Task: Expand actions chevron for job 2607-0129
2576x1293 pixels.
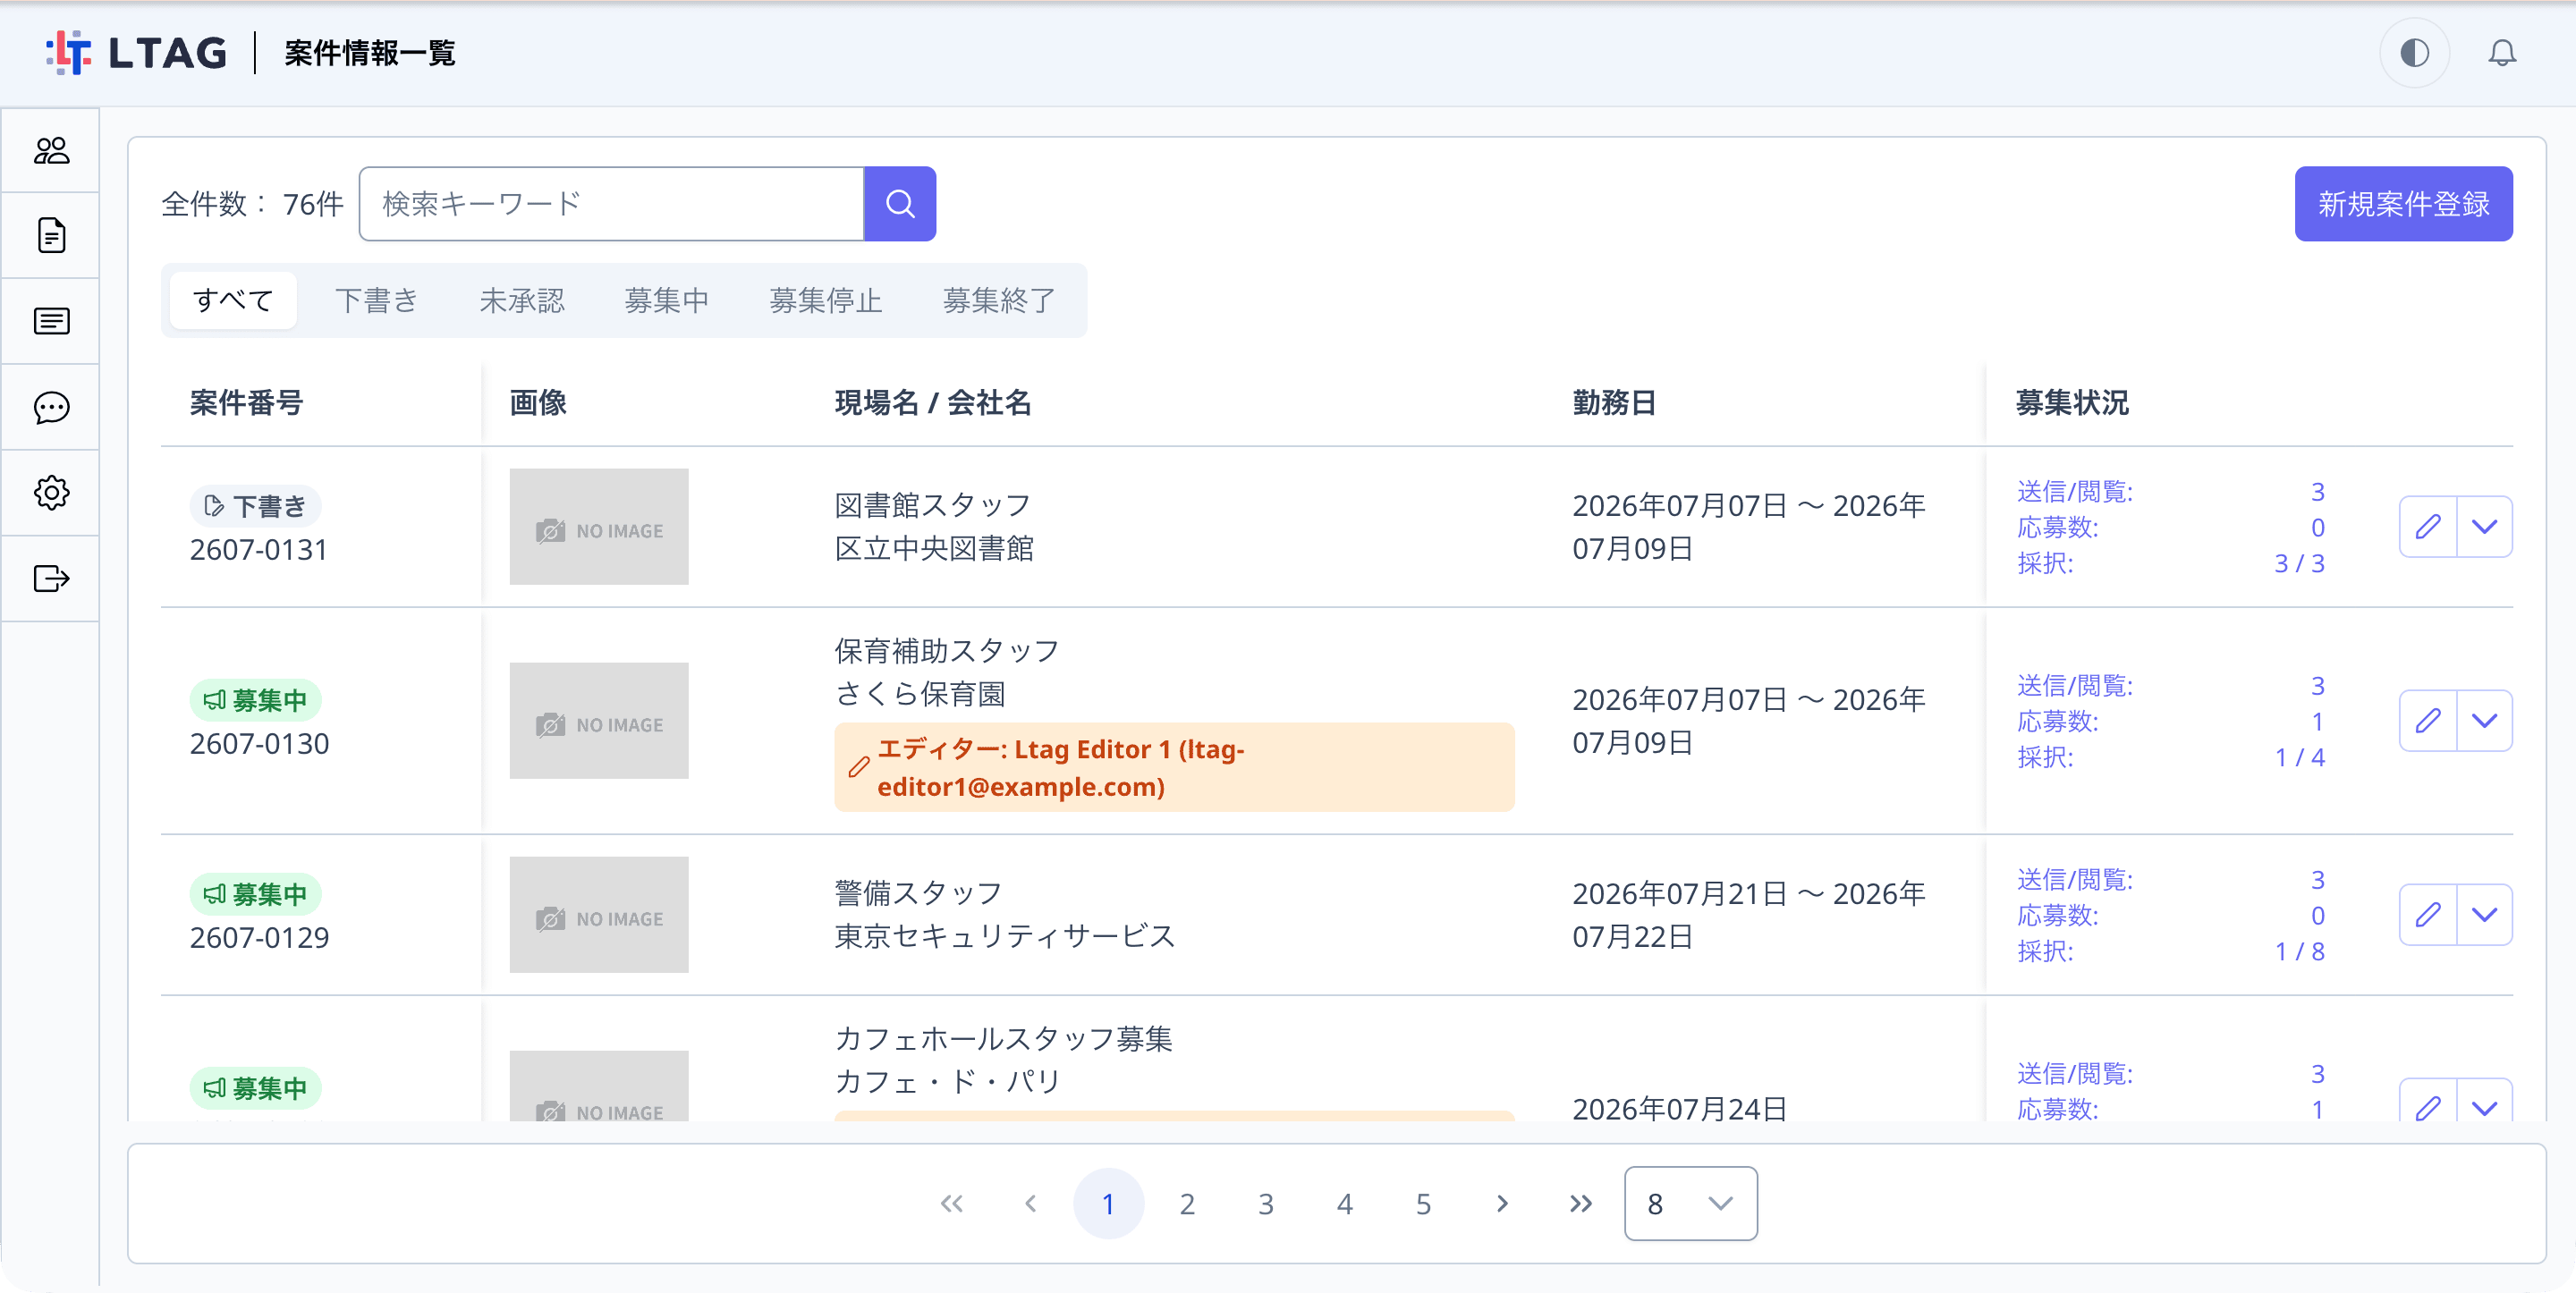Action: (2484, 914)
